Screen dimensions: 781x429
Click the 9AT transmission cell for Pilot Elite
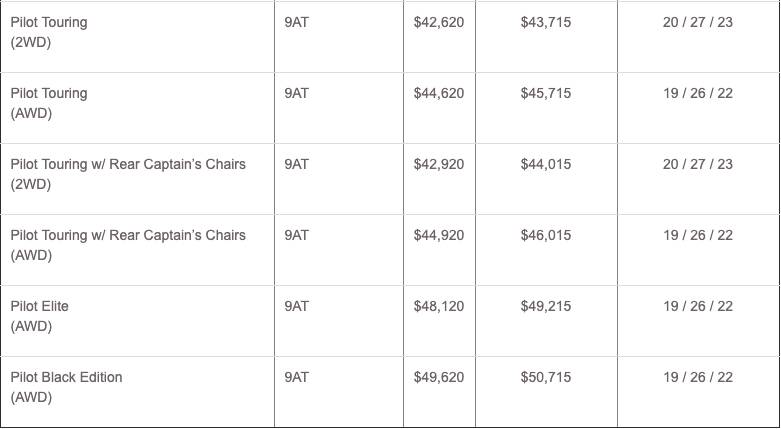[x=297, y=306]
